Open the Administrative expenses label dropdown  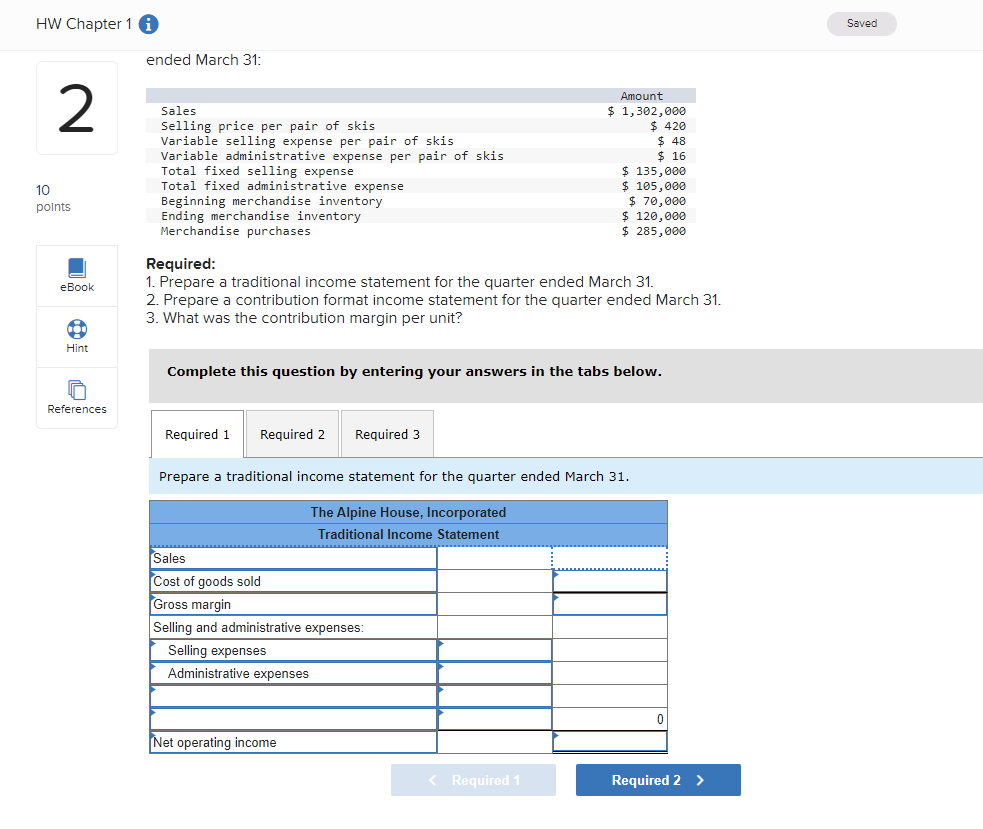pyautogui.click(x=293, y=673)
